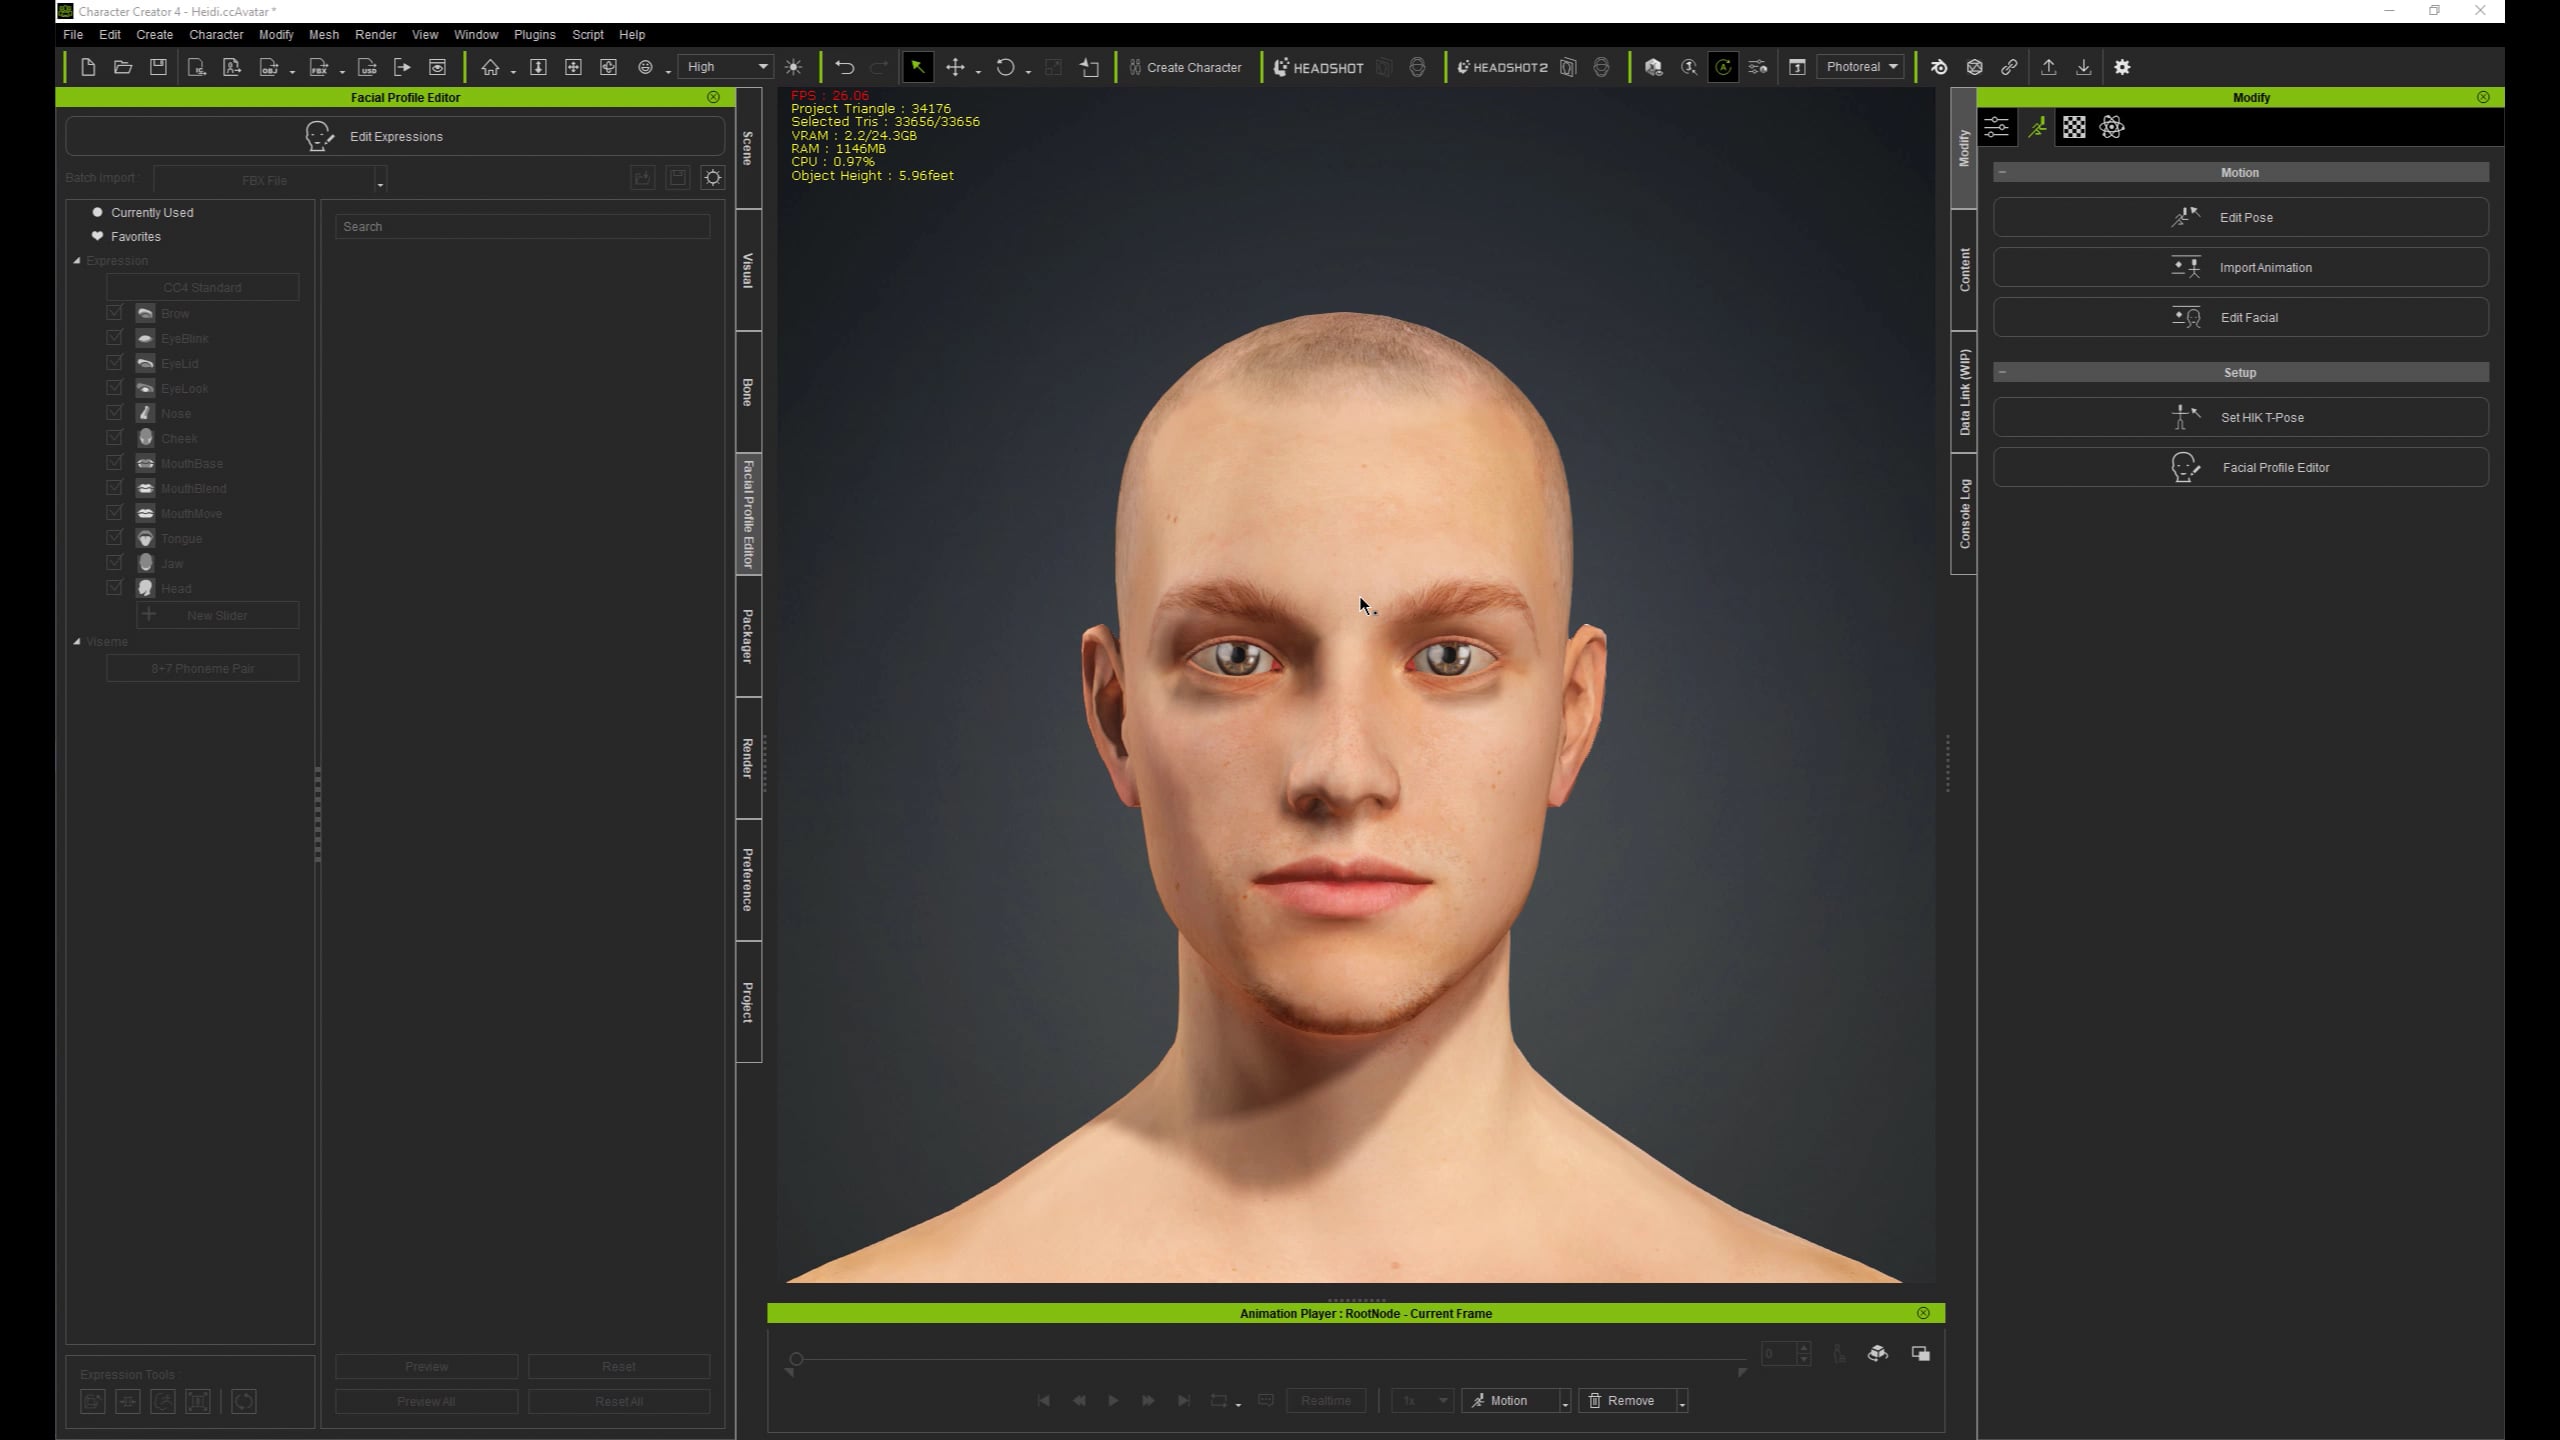Screen dimensions: 2560x1440
Task: Launch Headshot 2 from the toolbar
Action: point(1504,67)
